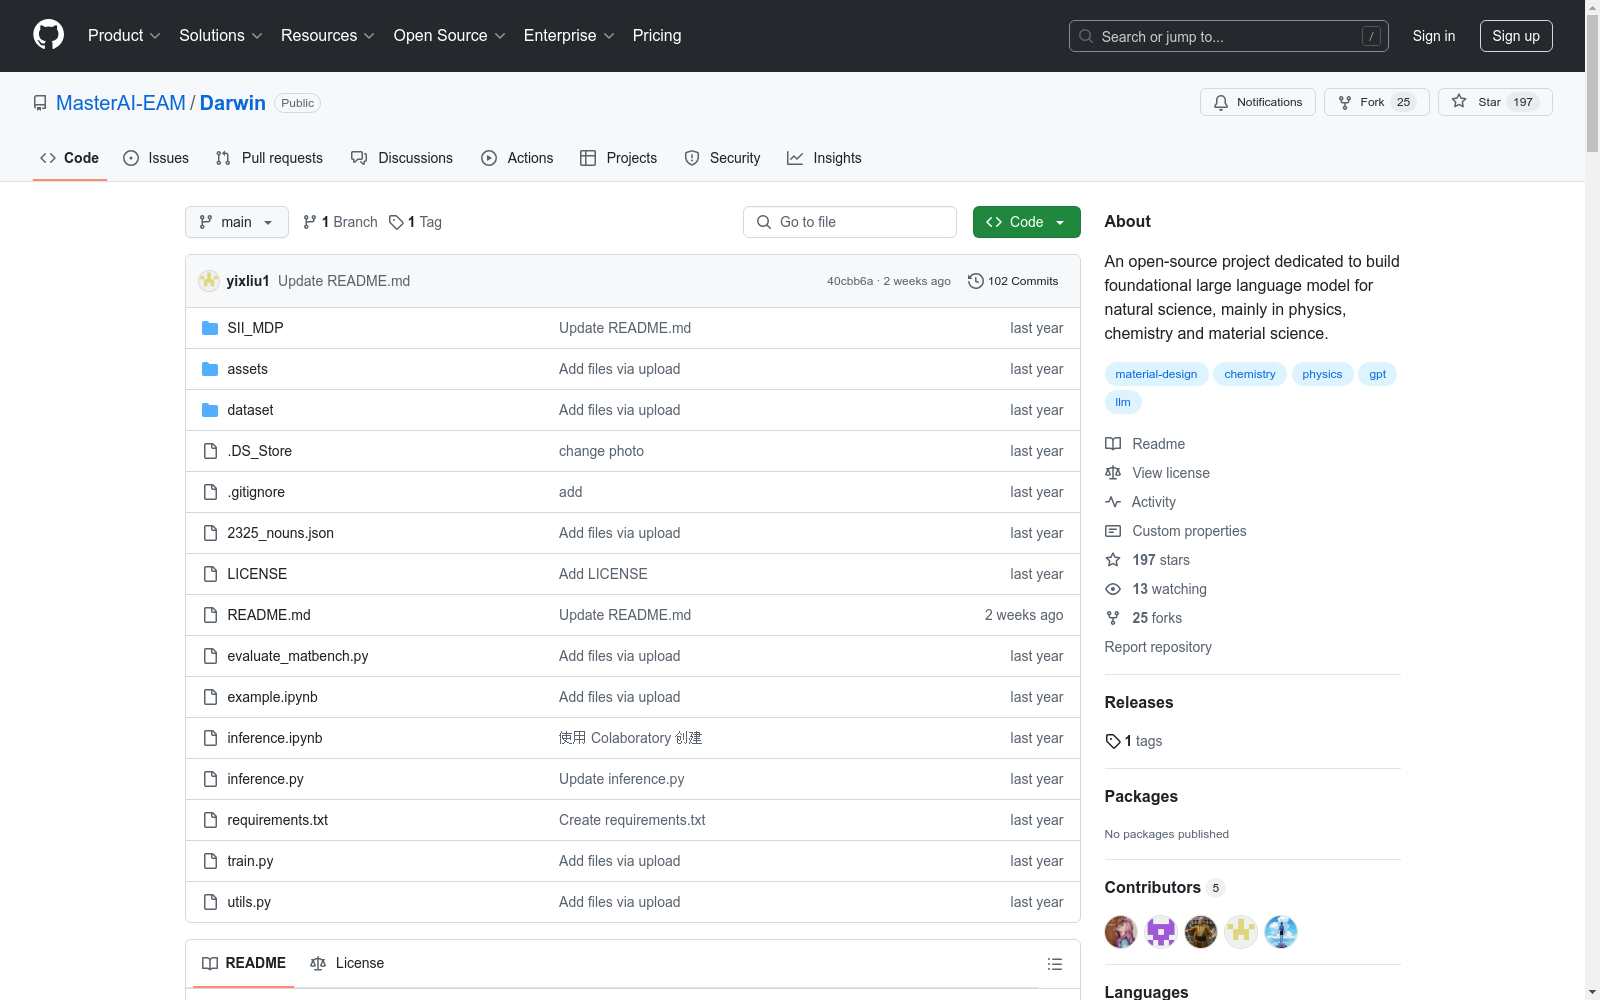Switch to the License tab
Viewport: 1600px width, 1000px height.
coord(347,963)
